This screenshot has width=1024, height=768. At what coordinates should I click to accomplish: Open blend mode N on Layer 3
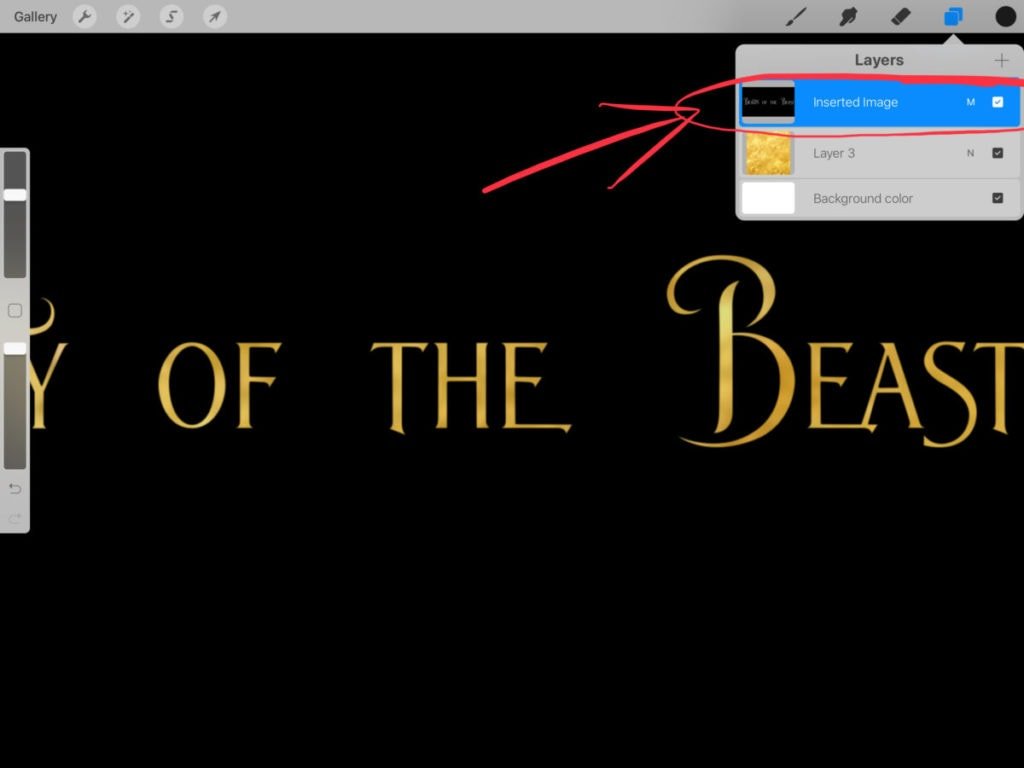(970, 153)
